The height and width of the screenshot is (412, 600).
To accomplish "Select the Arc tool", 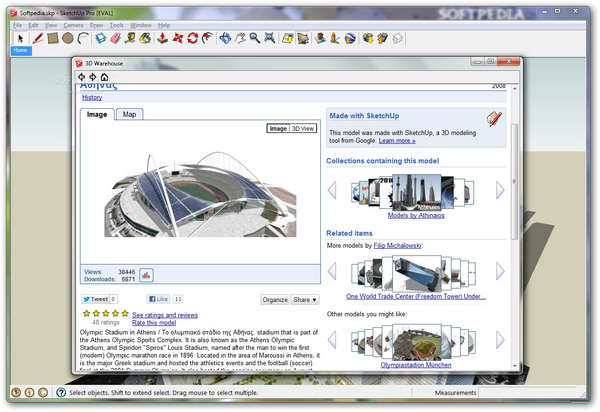I will pyautogui.click(x=83, y=38).
